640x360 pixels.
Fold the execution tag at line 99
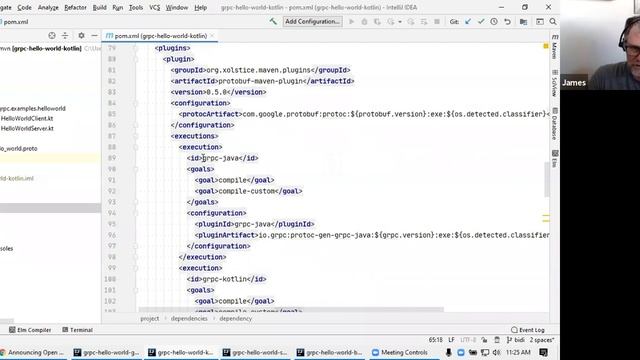136,268
